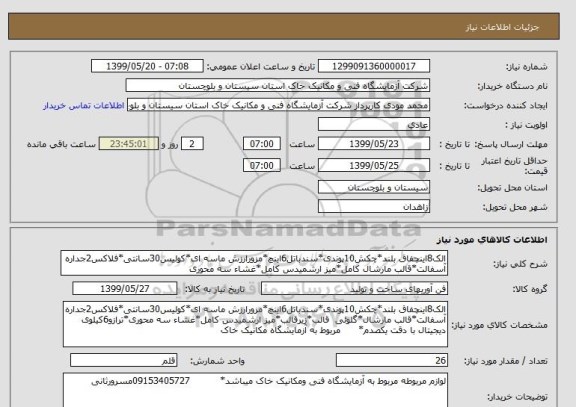This screenshot has width=576, height=407.
Task: Click the response deadline date 1399/05/23
Action: point(374,144)
